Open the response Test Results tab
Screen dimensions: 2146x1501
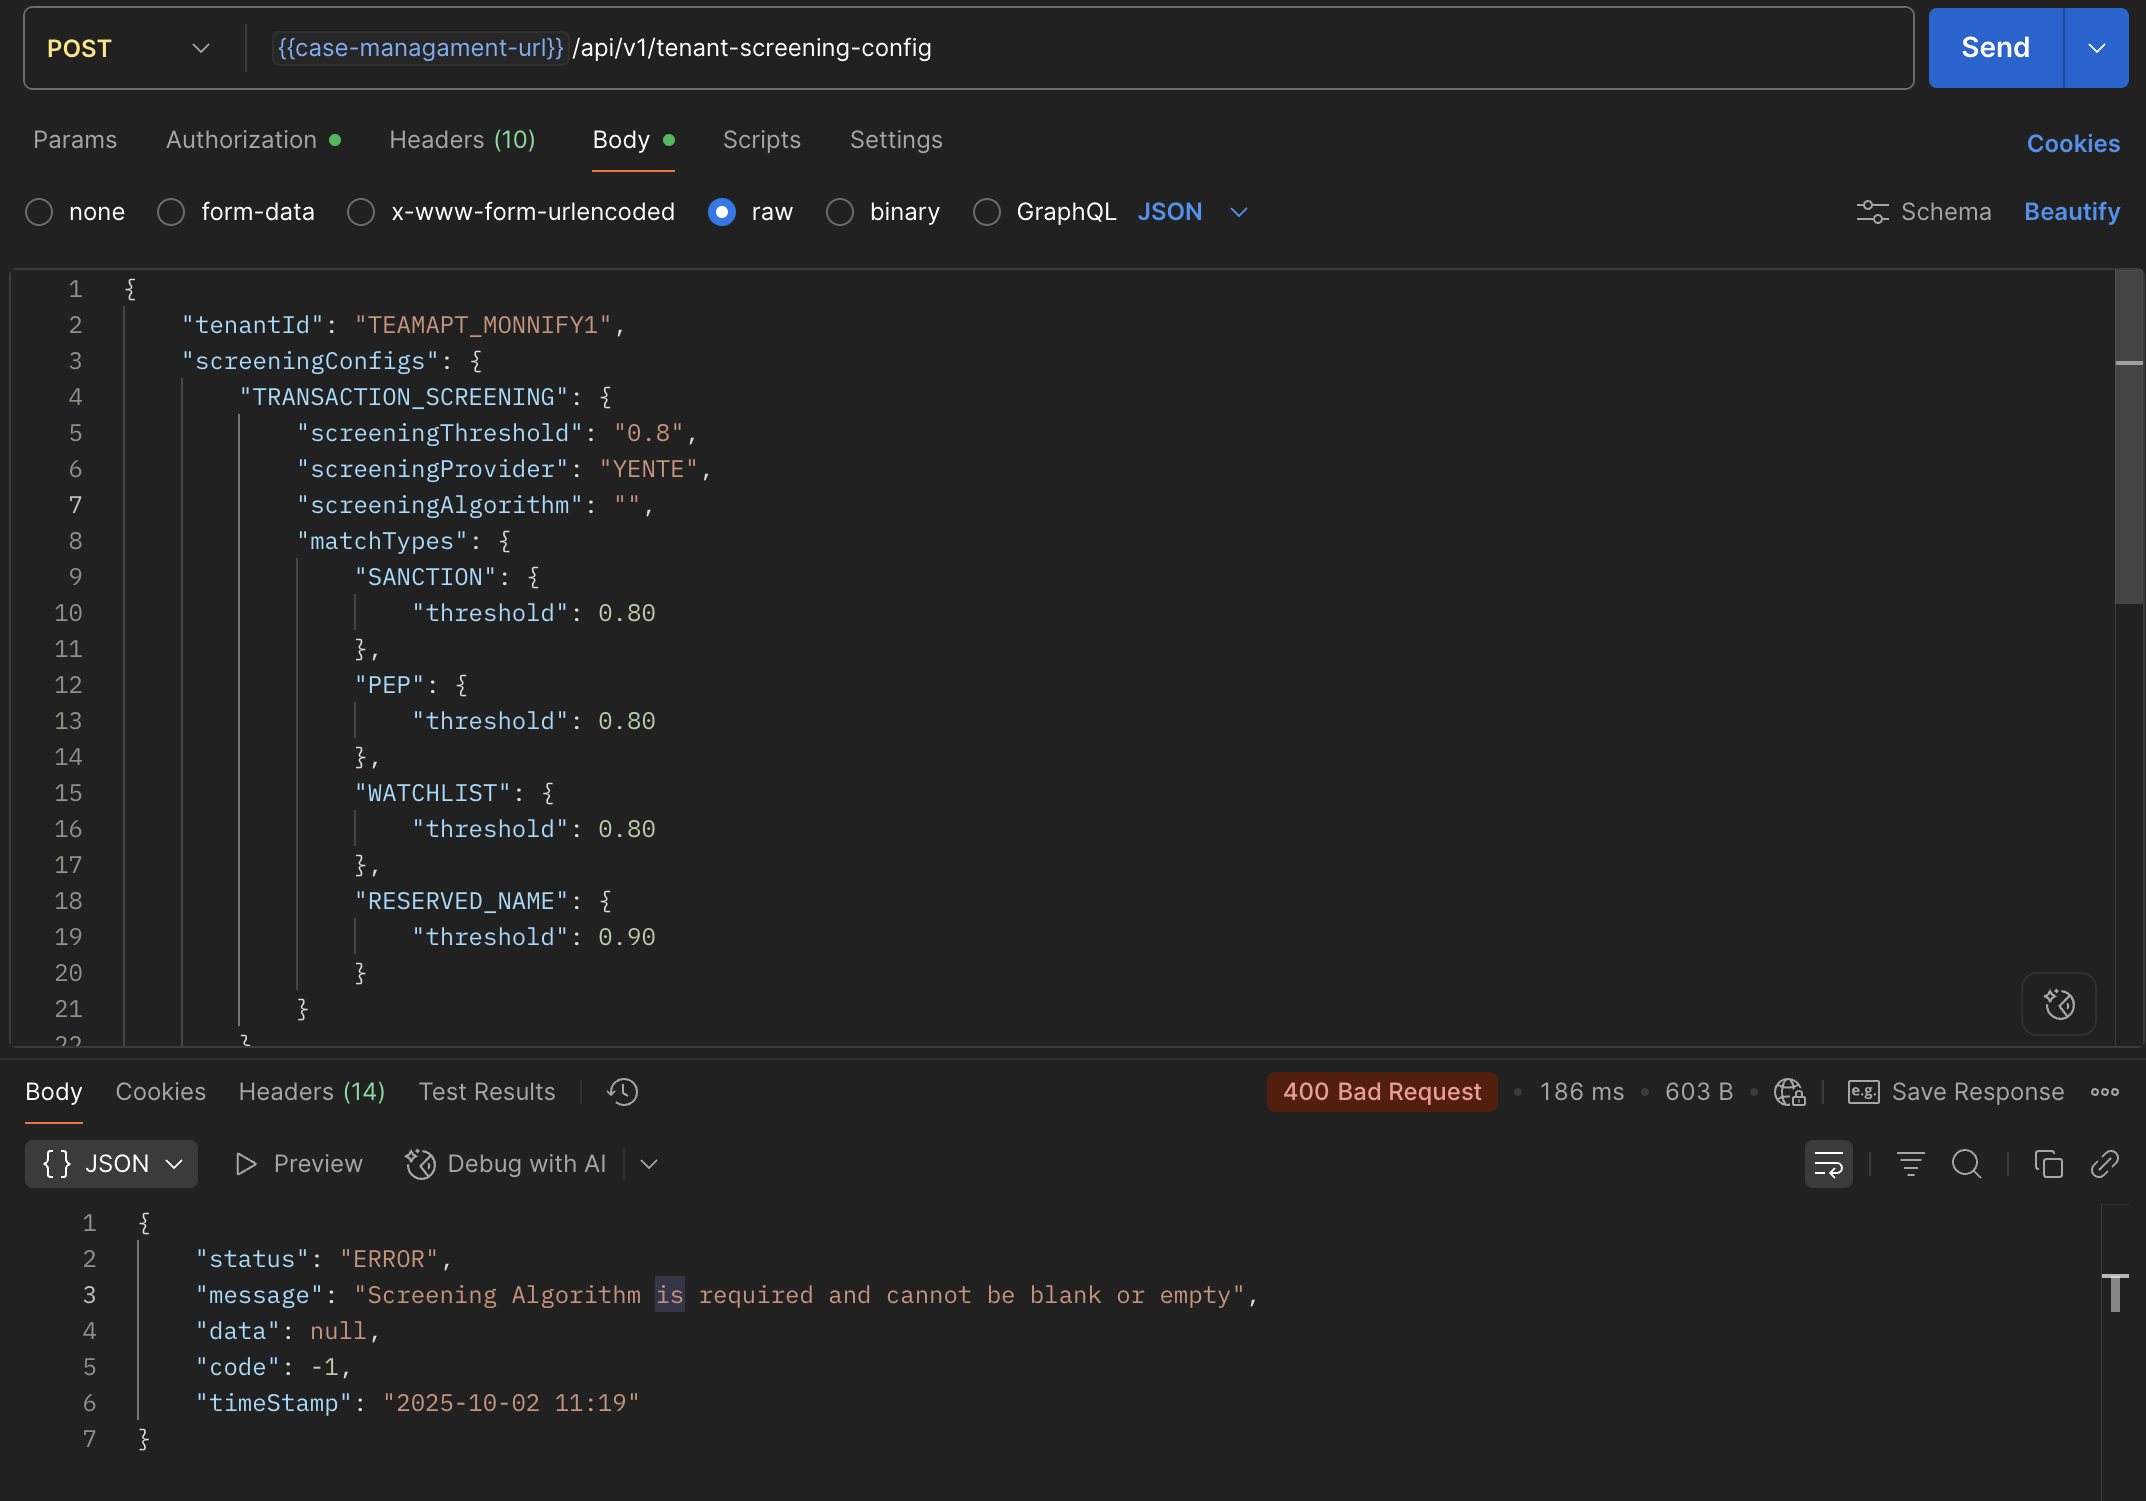(x=486, y=1092)
